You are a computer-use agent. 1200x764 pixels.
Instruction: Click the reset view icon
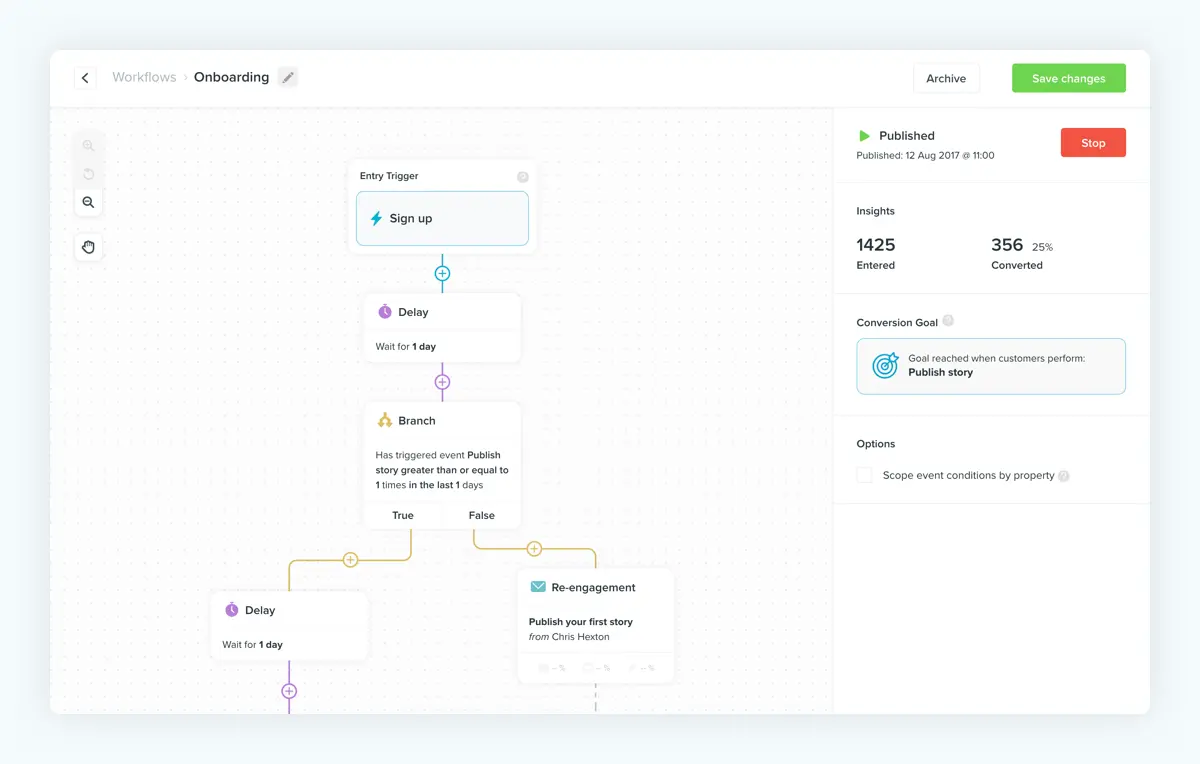tap(88, 173)
